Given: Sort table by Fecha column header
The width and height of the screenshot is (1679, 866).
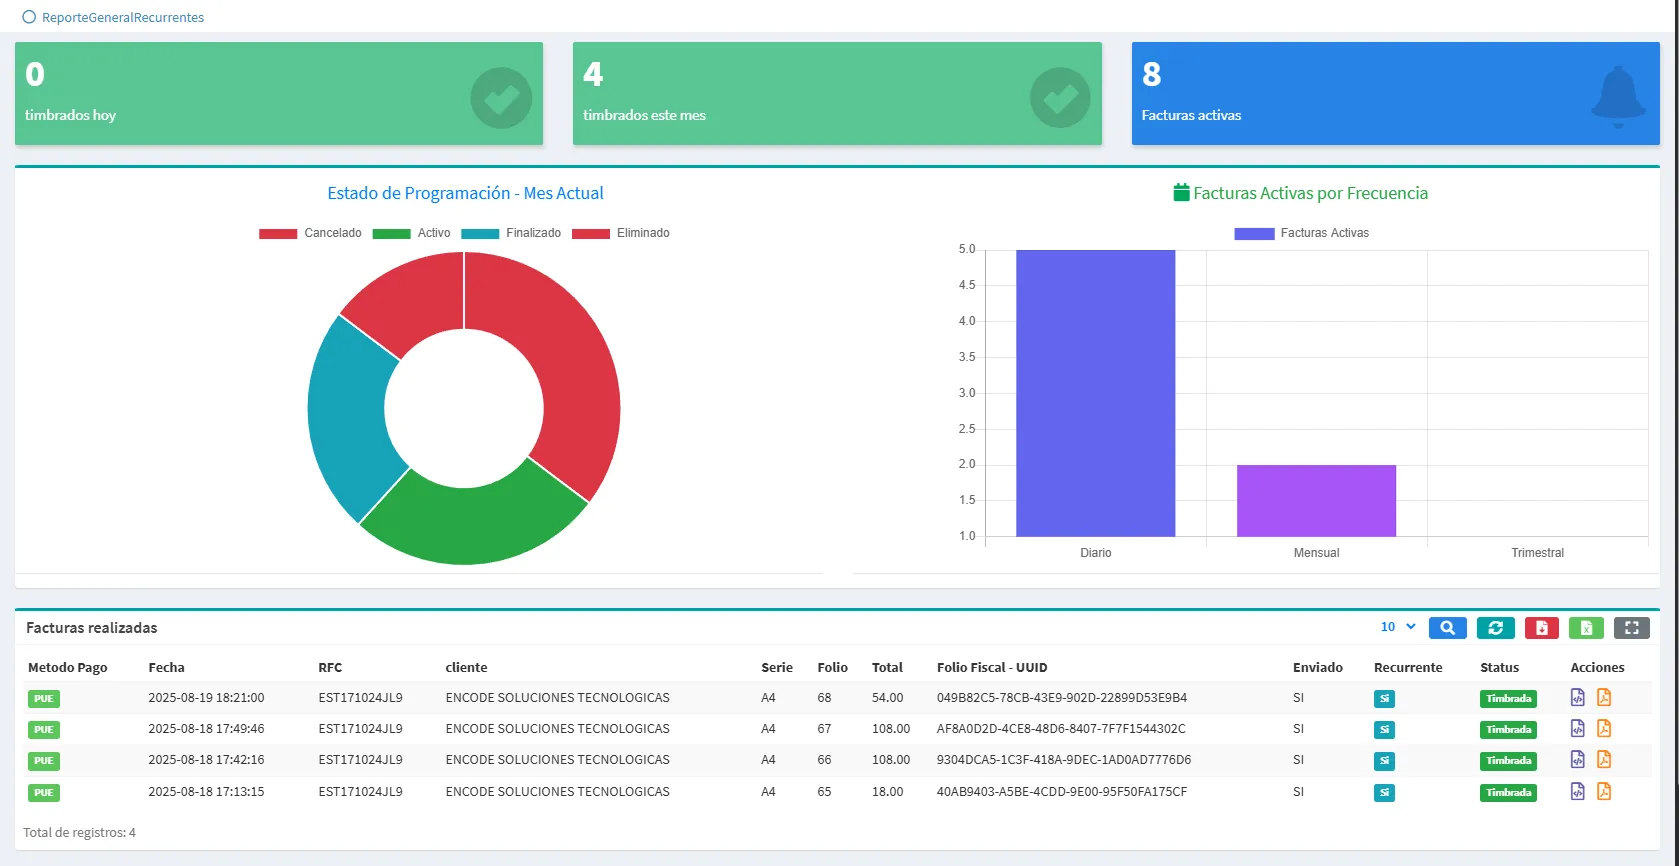Looking at the screenshot, I should [x=167, y=667].
